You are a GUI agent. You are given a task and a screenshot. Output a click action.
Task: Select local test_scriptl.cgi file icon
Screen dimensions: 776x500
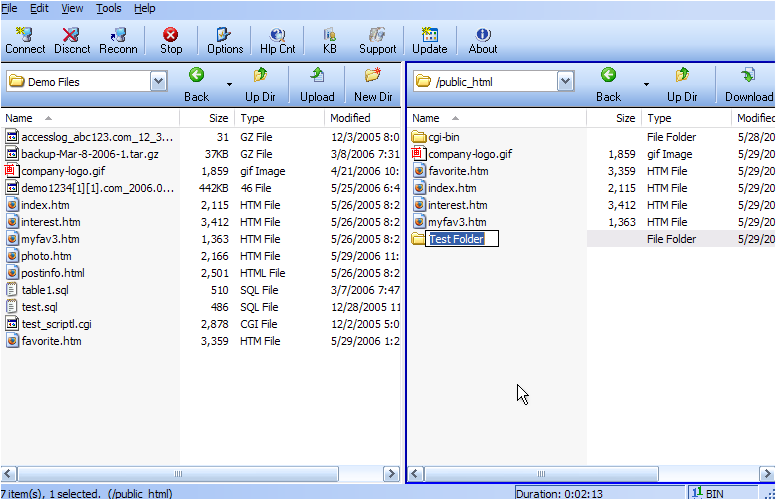click(12, 324)
